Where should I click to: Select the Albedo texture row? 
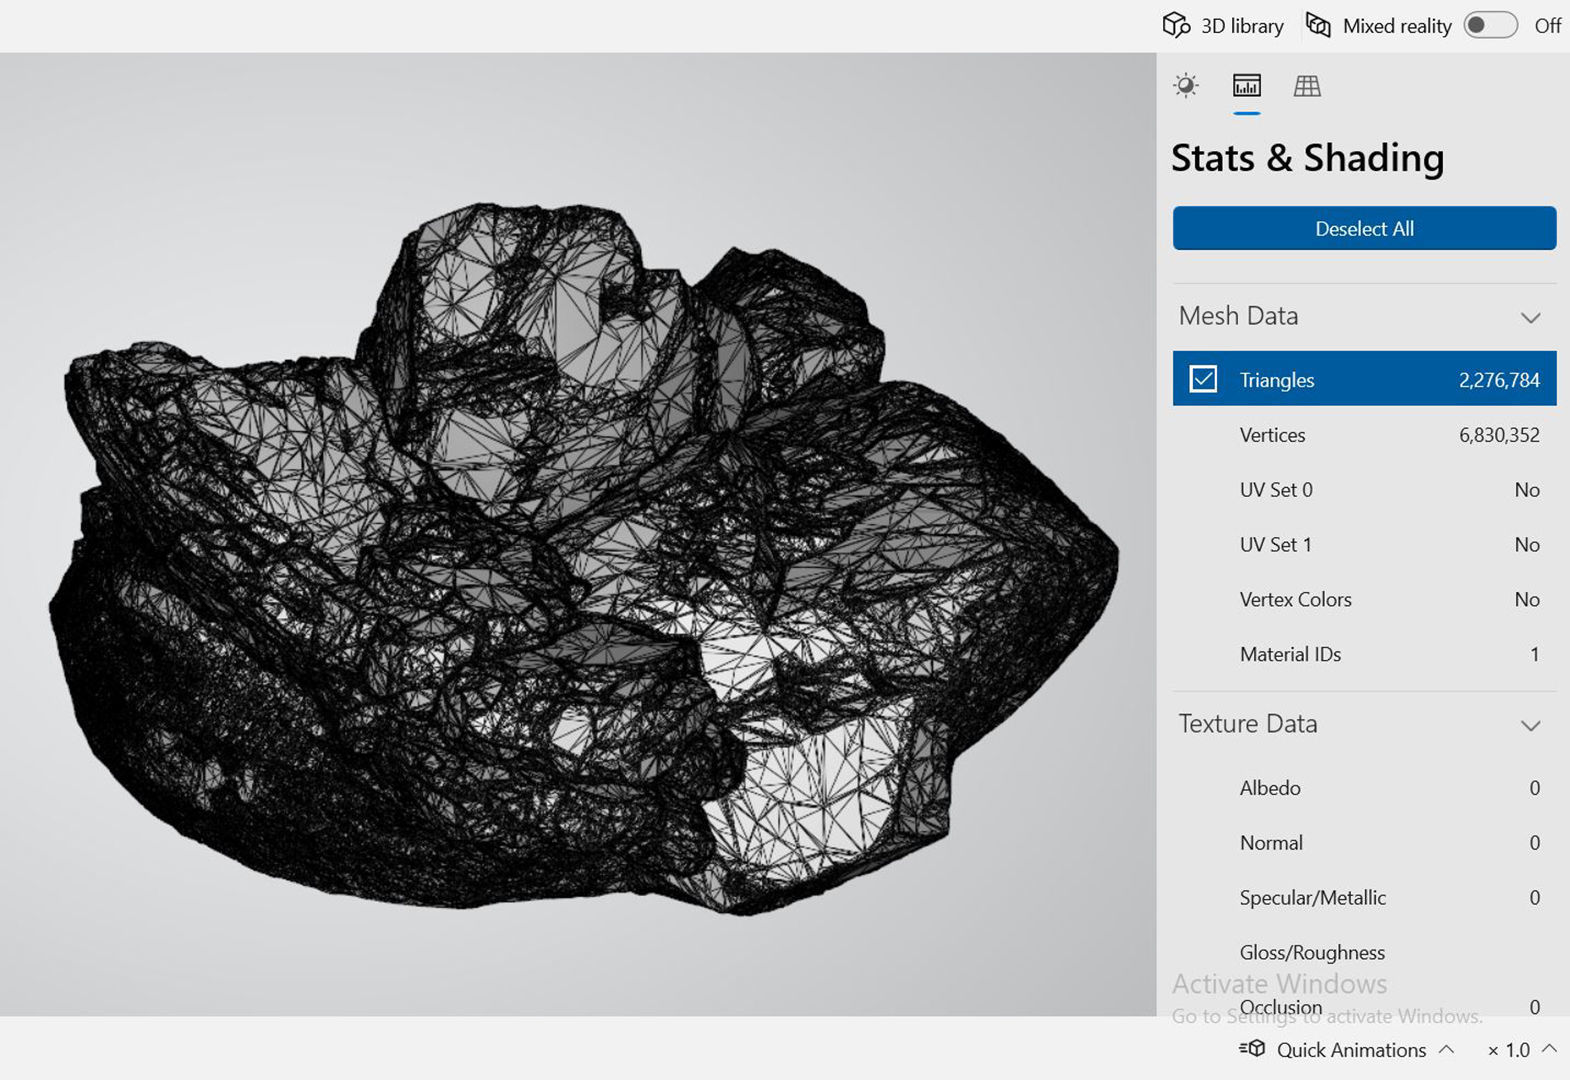[1364, 788]
